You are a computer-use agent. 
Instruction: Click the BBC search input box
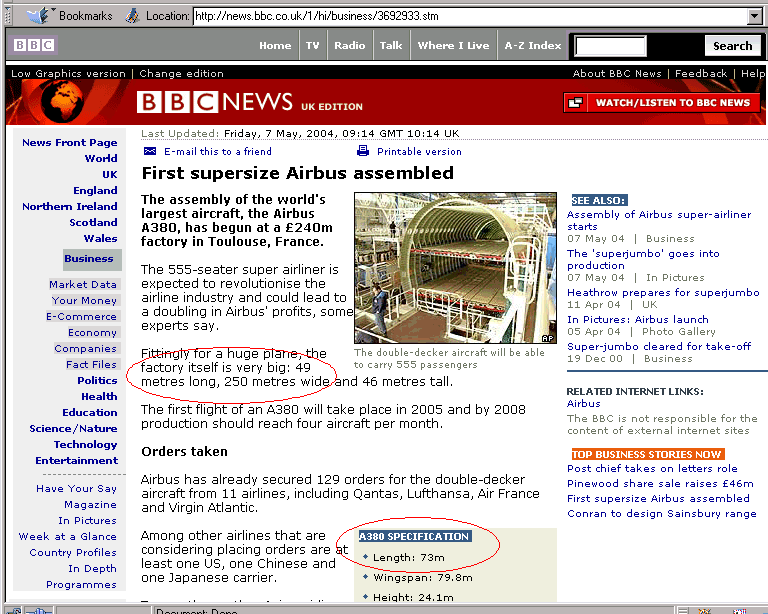pyautogui.click(x=610, y=46)
